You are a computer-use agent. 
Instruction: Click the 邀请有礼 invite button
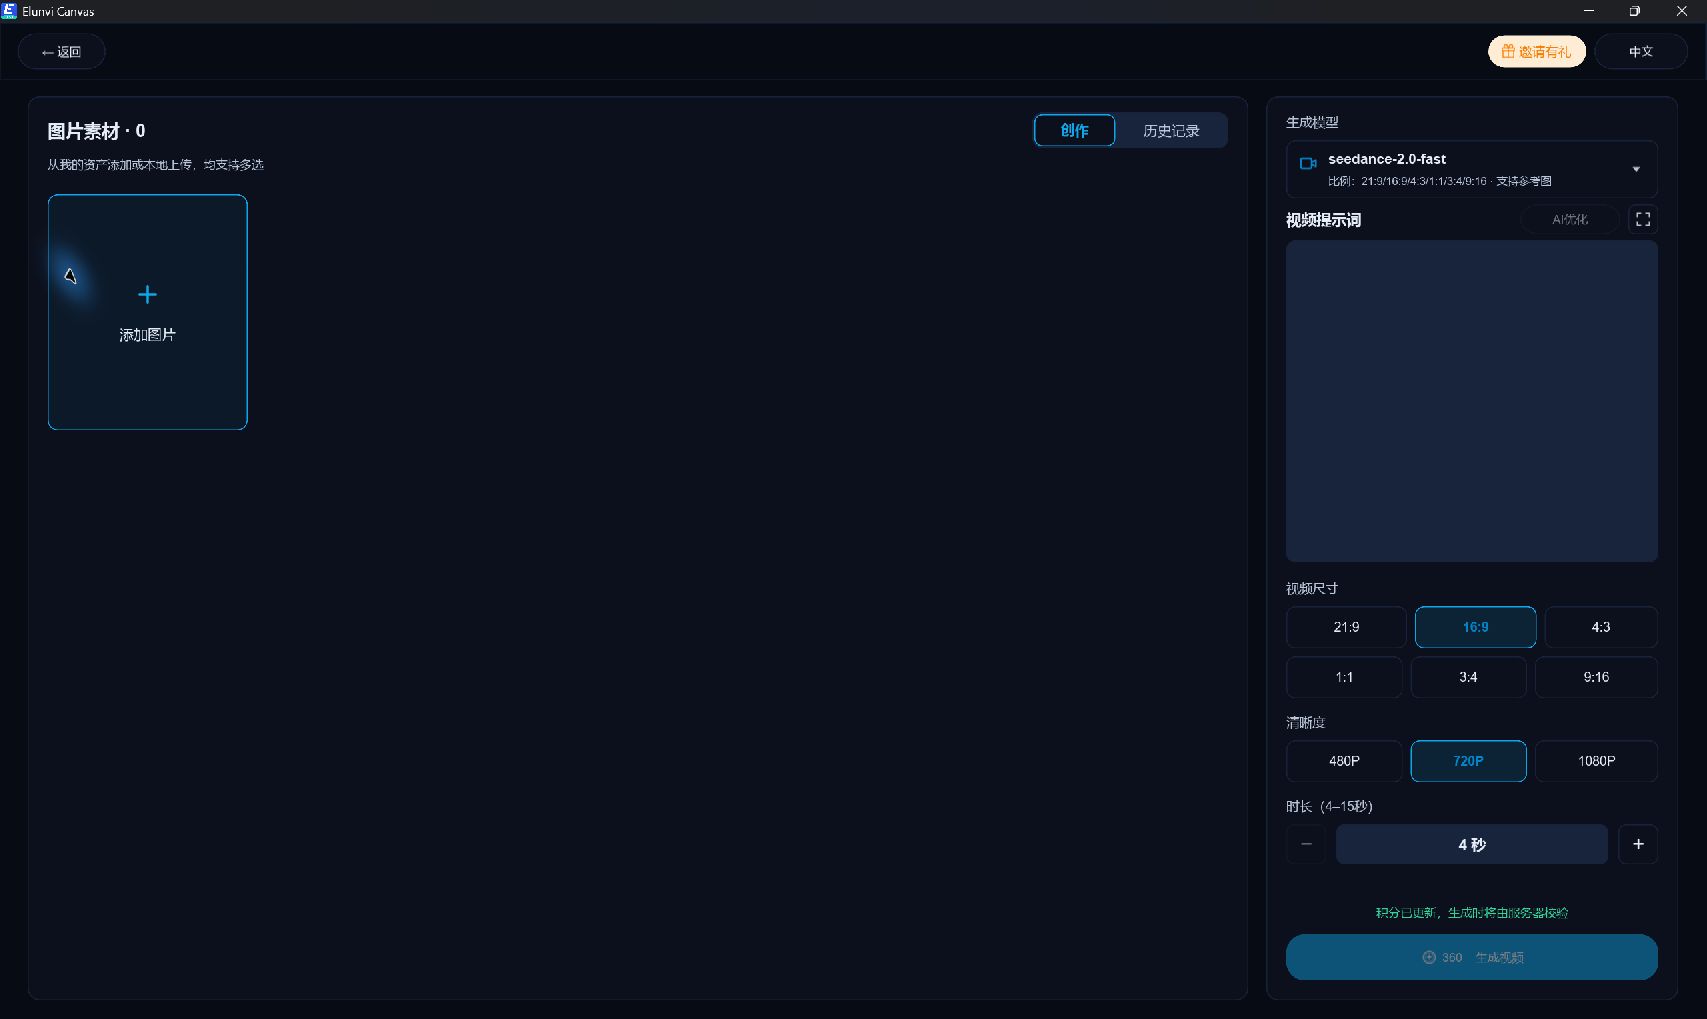[1536, 52]
